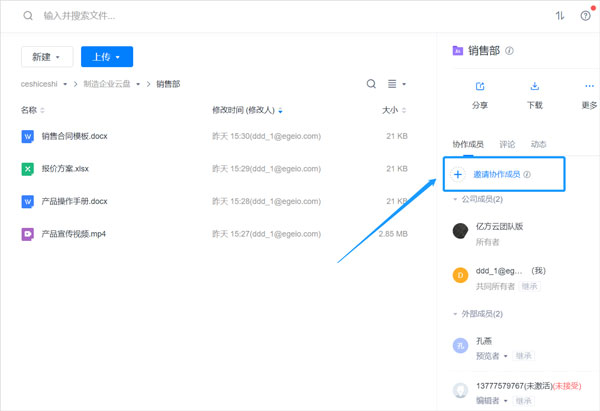Image resolution: width=600 pixels, height=411 pixels.
Task: Click the 下载 download icon
Action: click(x=535, y=86)
